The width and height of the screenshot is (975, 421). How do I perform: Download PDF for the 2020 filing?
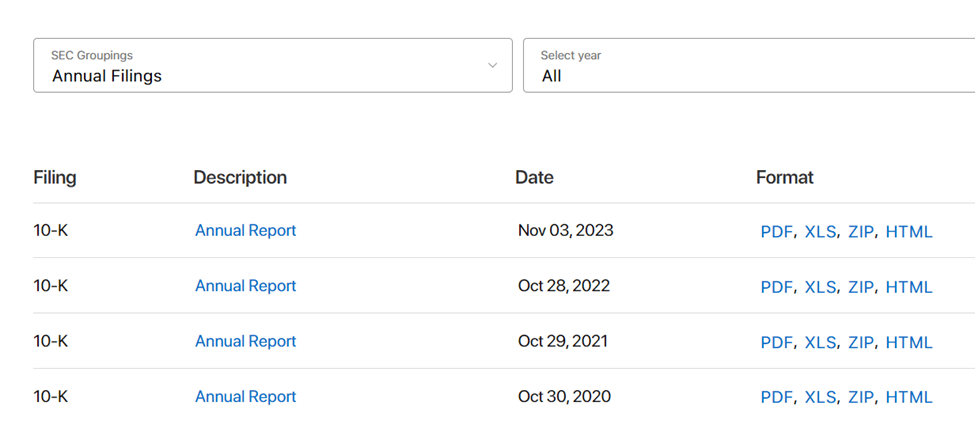click(776, 398)
